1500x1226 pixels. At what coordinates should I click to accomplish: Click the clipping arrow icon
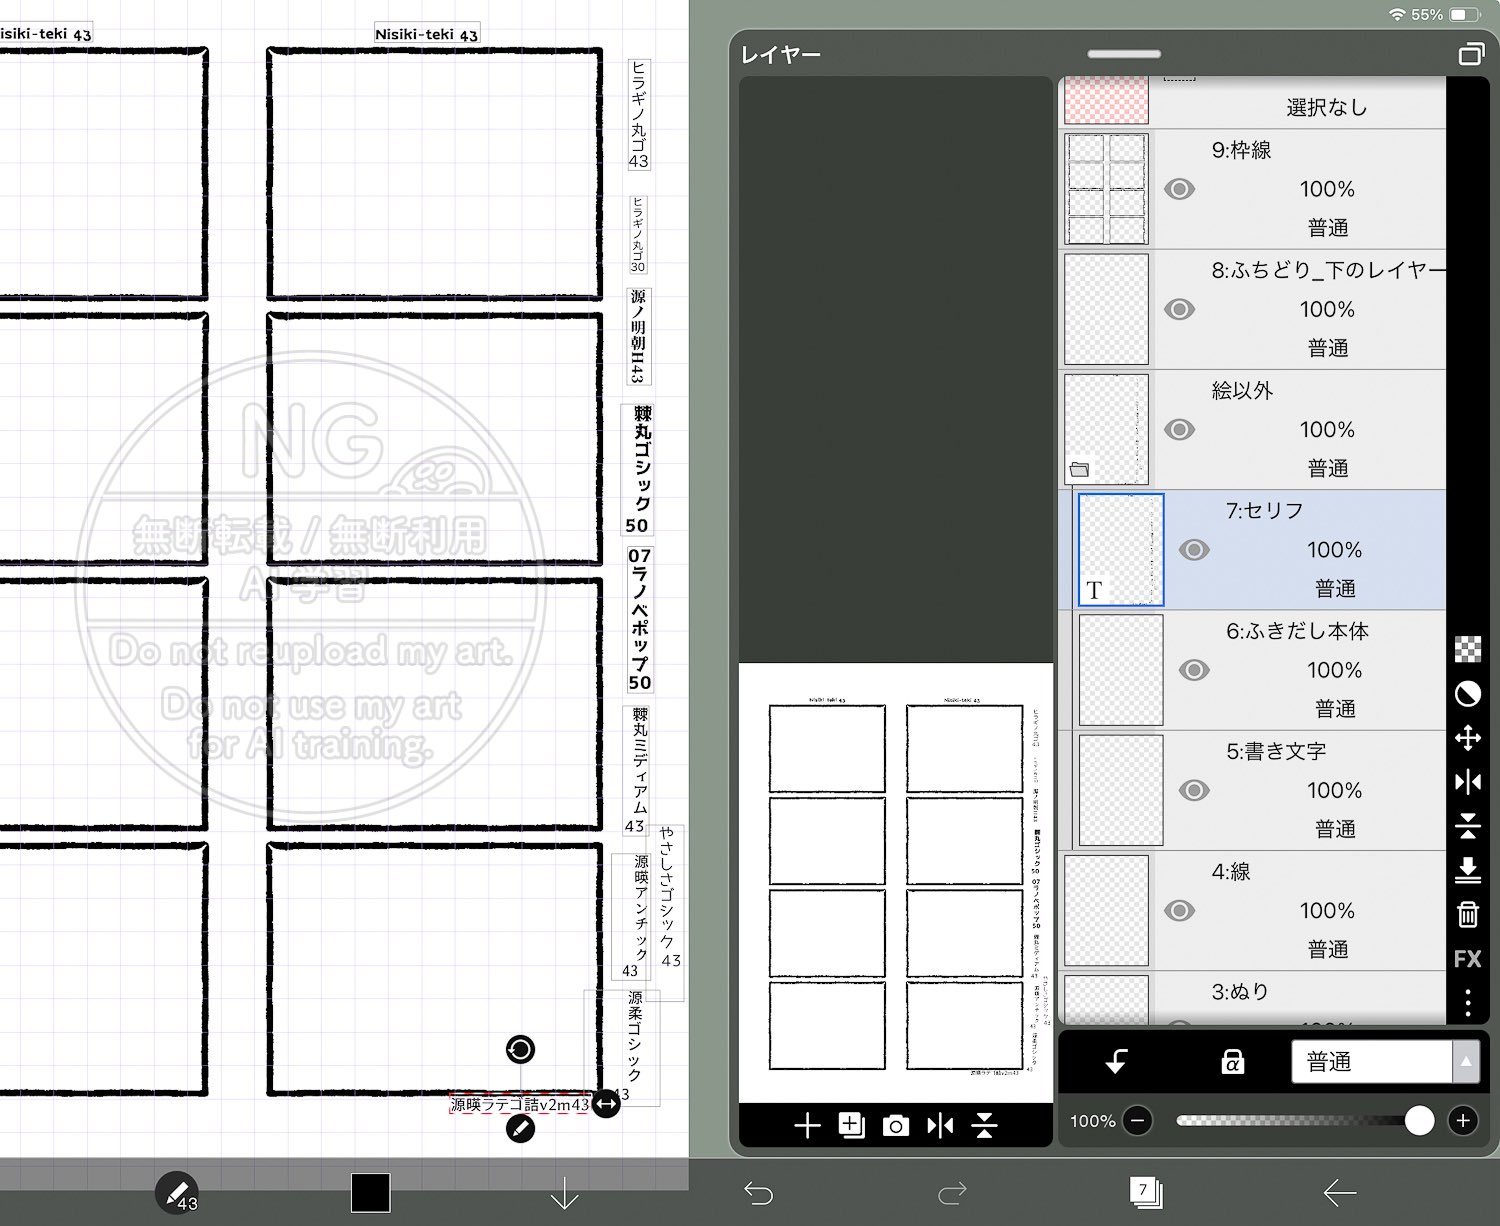(1116, 1062)
